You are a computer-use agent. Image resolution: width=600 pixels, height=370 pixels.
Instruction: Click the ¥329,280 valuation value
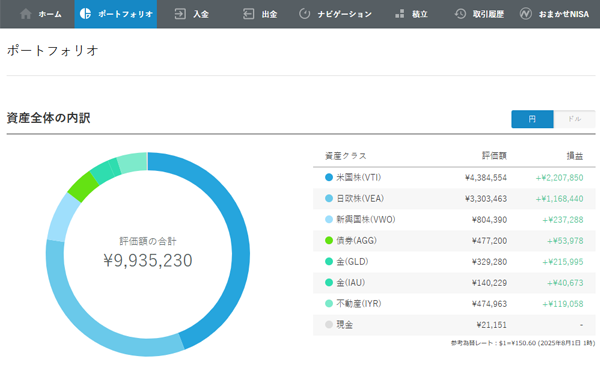tap(489, 262)
